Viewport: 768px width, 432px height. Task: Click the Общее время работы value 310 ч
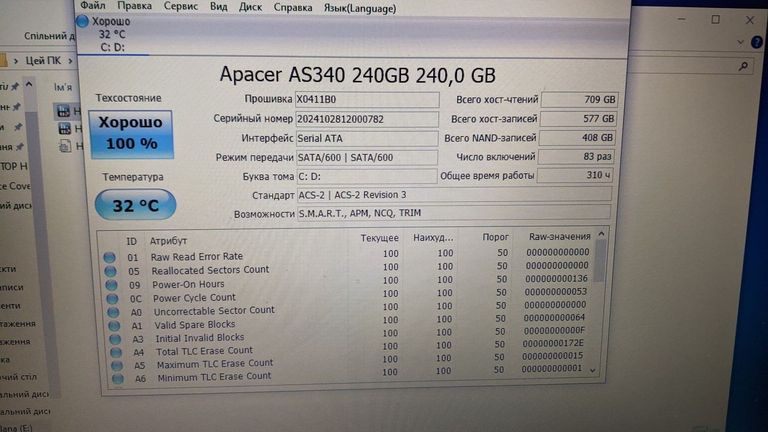(575, 175)
